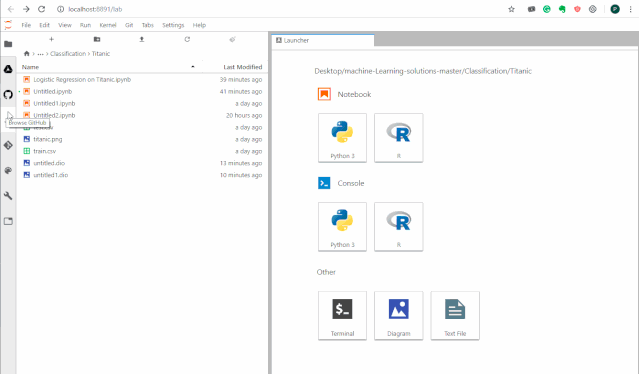This screenshot has height=374, width=639.
Task: Open the File menu
Action: [x=26, y=25]
